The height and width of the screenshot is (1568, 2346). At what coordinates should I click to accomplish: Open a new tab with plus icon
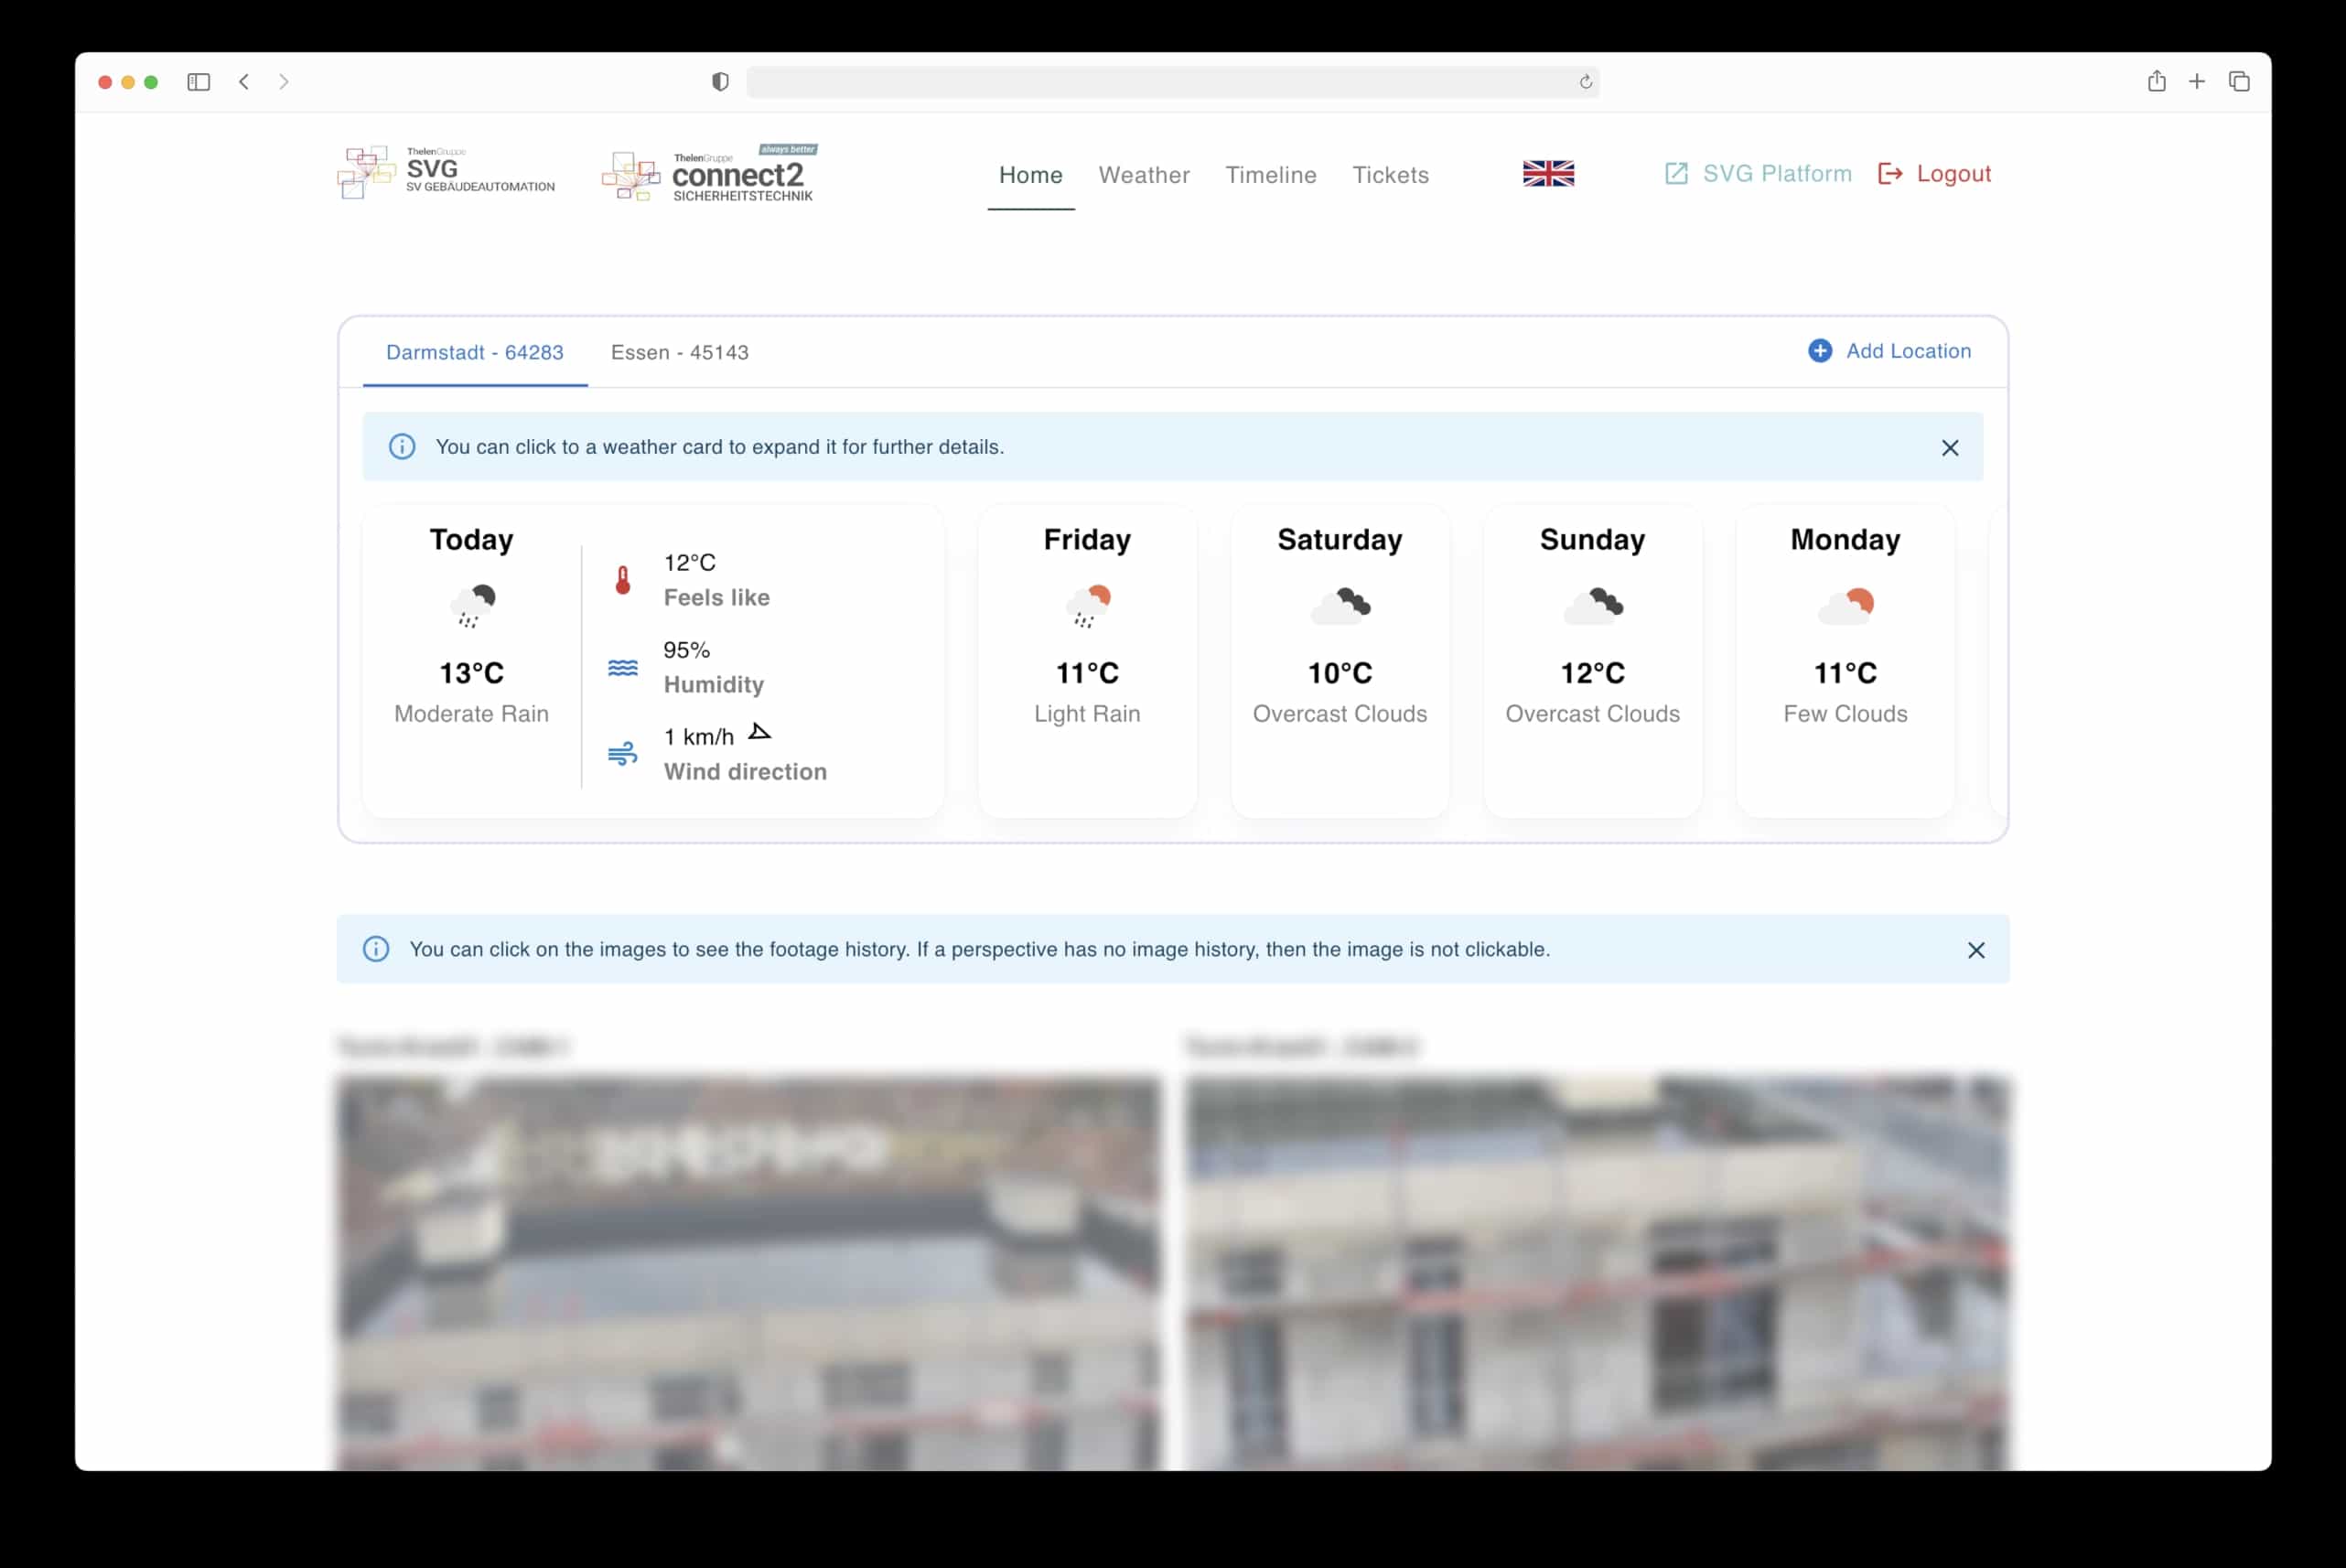pos(2197,82)
